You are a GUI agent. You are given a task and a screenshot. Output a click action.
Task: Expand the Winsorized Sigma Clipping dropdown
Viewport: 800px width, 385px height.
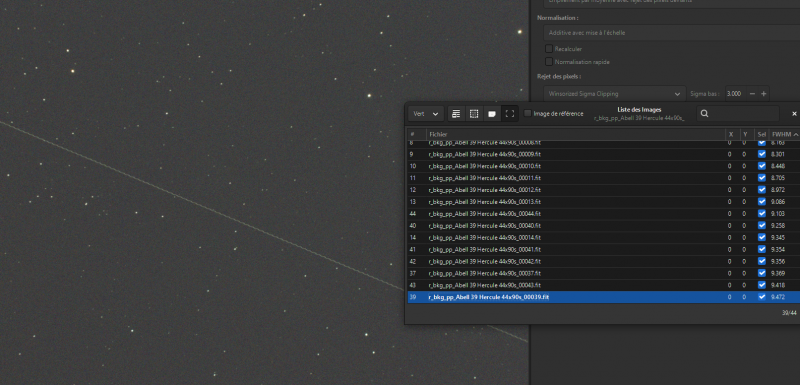point(614,94)
